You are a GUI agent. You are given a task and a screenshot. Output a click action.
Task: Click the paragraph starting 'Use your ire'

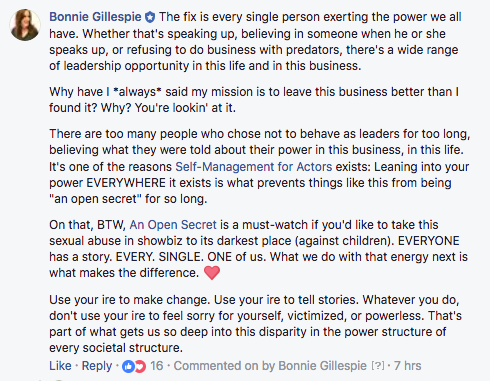[x=255, y=323]
